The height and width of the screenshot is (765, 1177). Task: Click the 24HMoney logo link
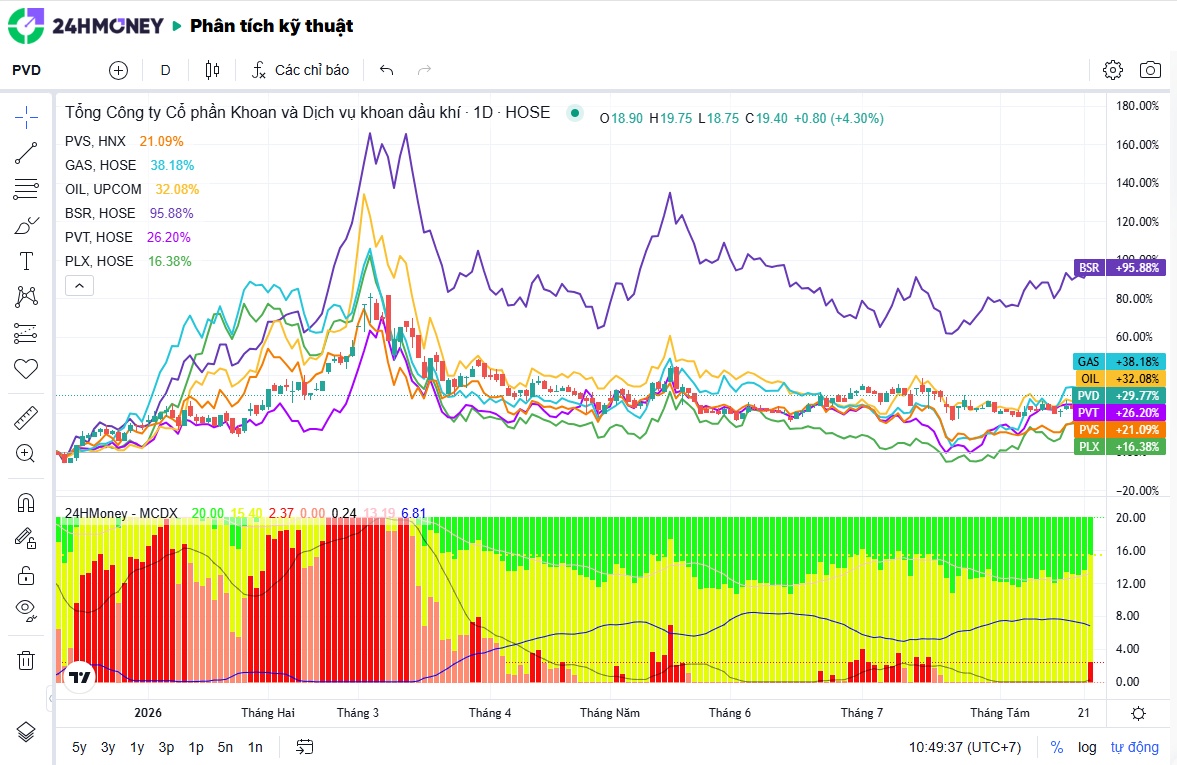click(86, 26)
